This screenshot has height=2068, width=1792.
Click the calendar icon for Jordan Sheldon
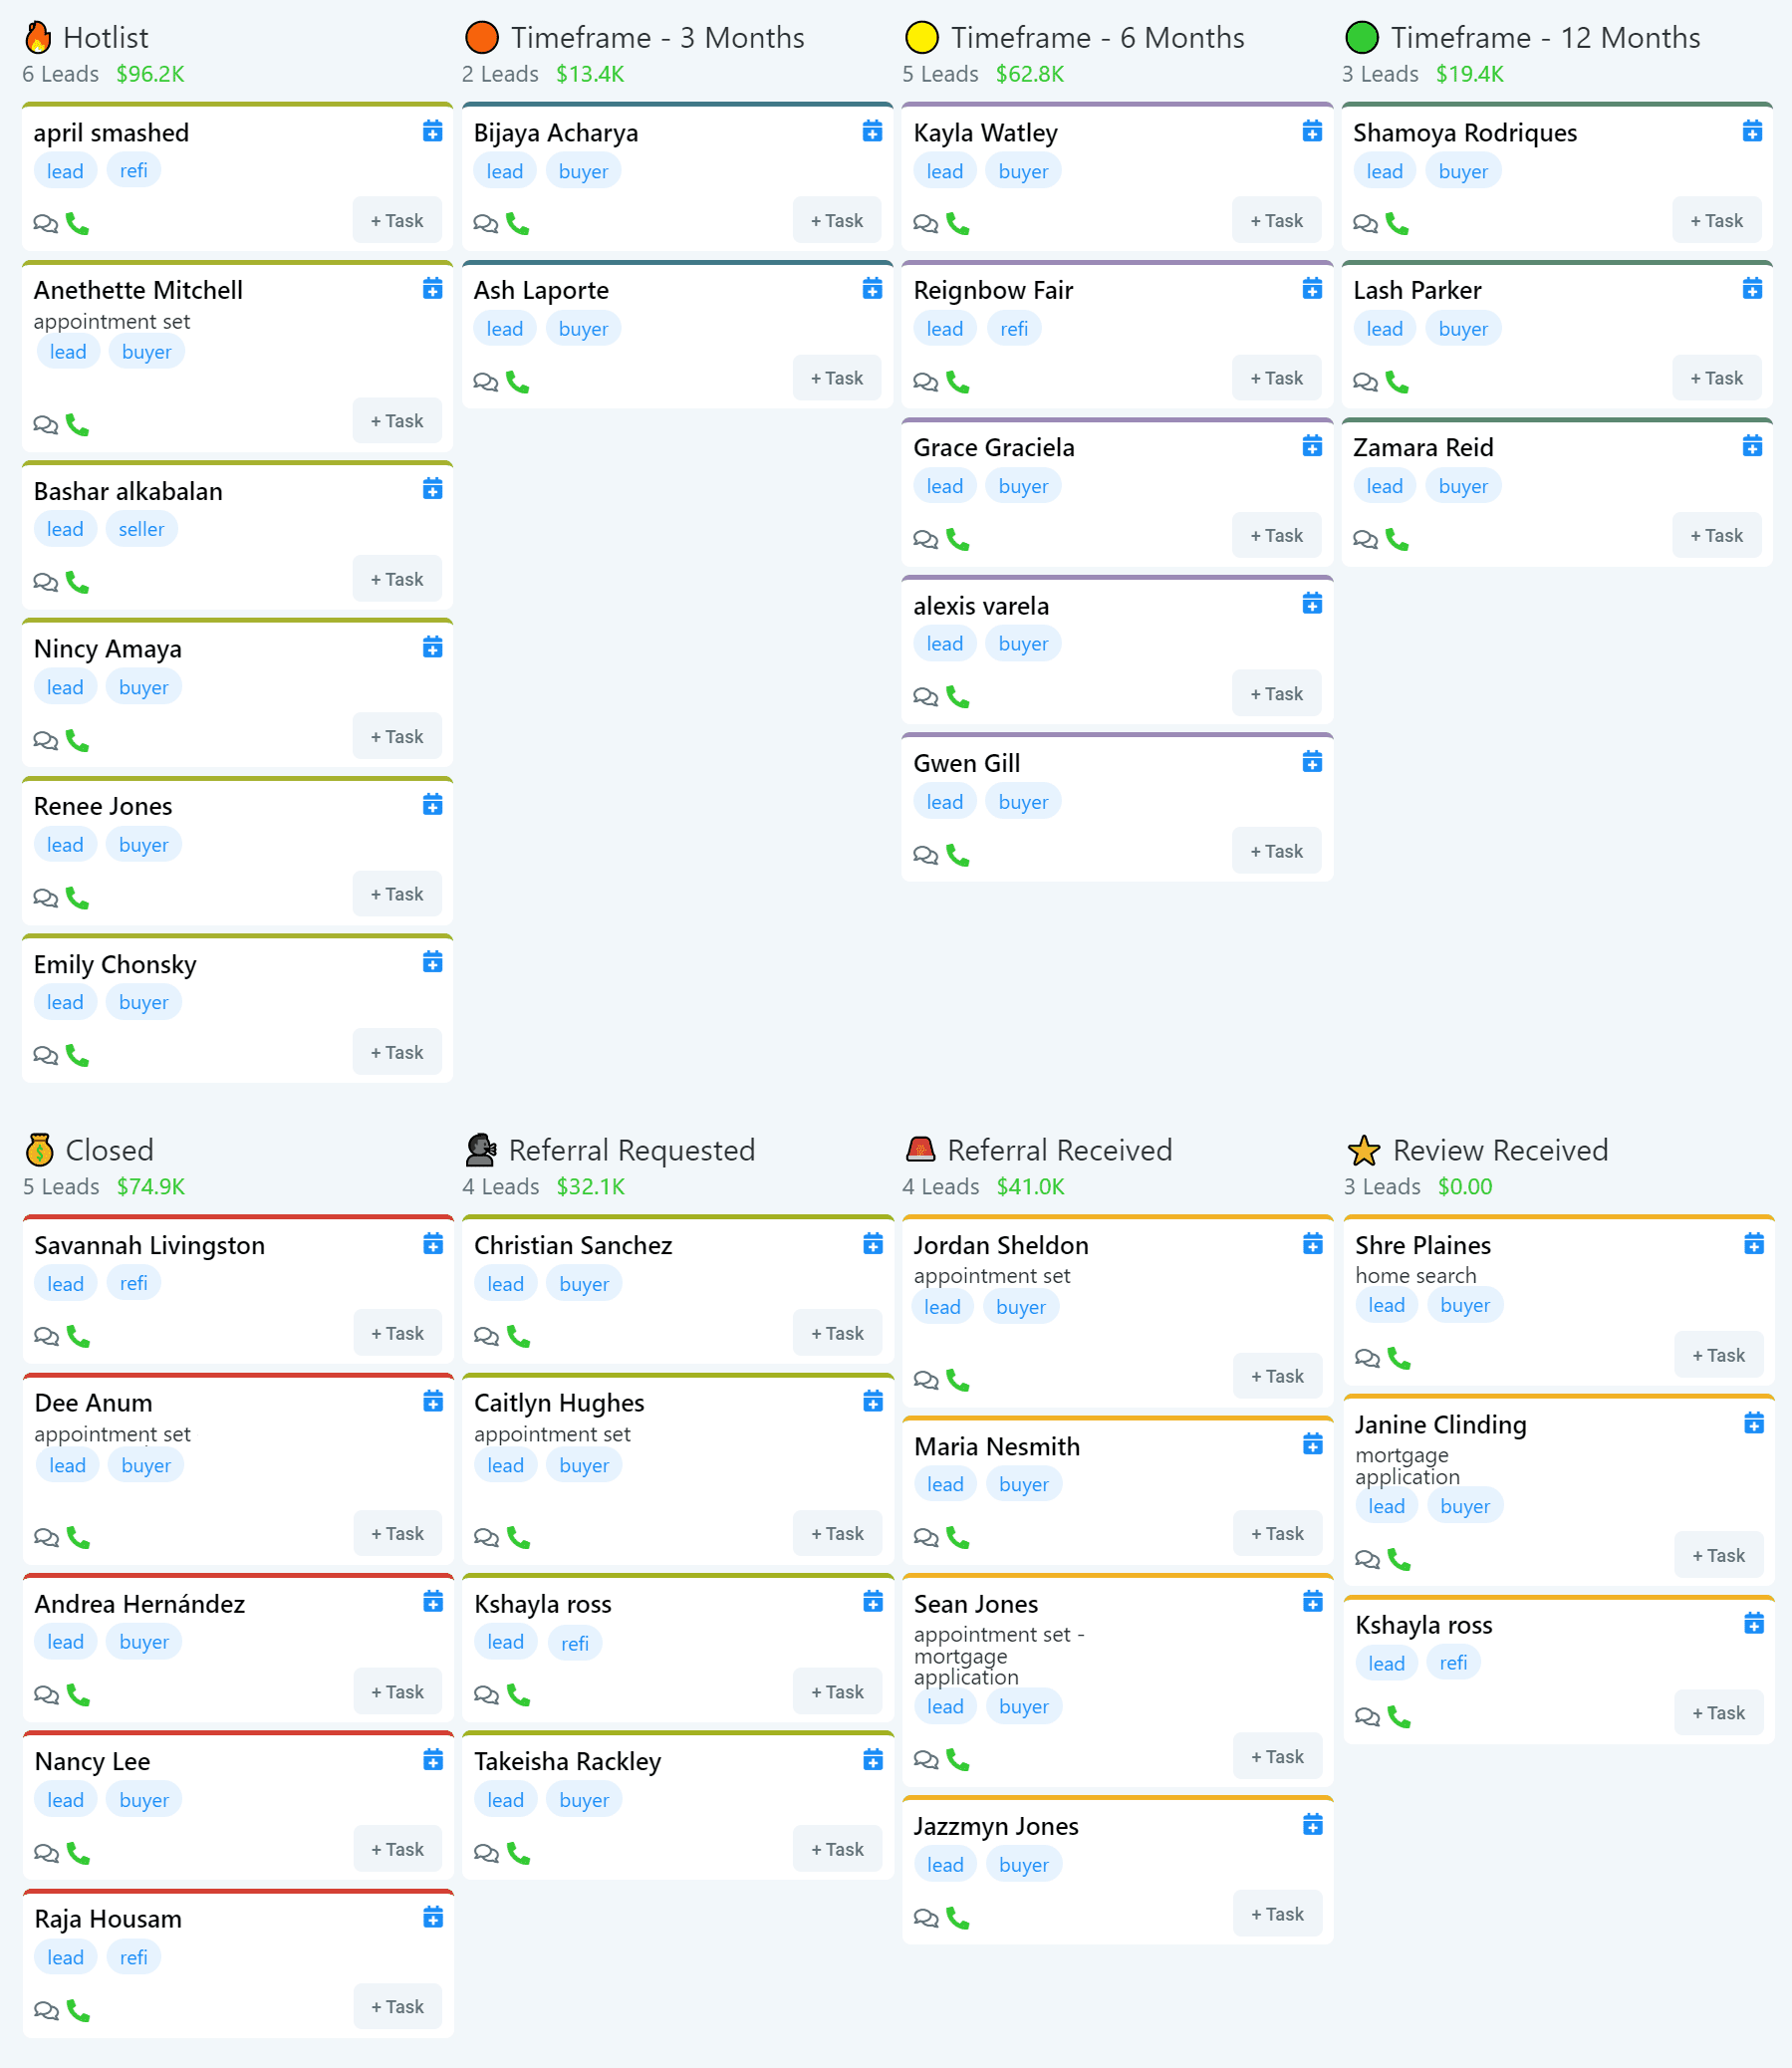coord(1313,1244)
